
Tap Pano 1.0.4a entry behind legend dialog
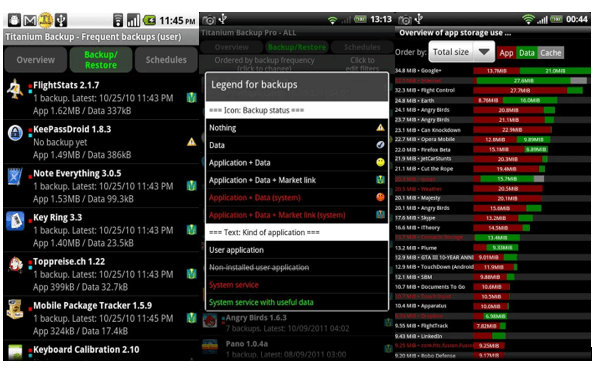pyautogui.click(x=297, y=349)
